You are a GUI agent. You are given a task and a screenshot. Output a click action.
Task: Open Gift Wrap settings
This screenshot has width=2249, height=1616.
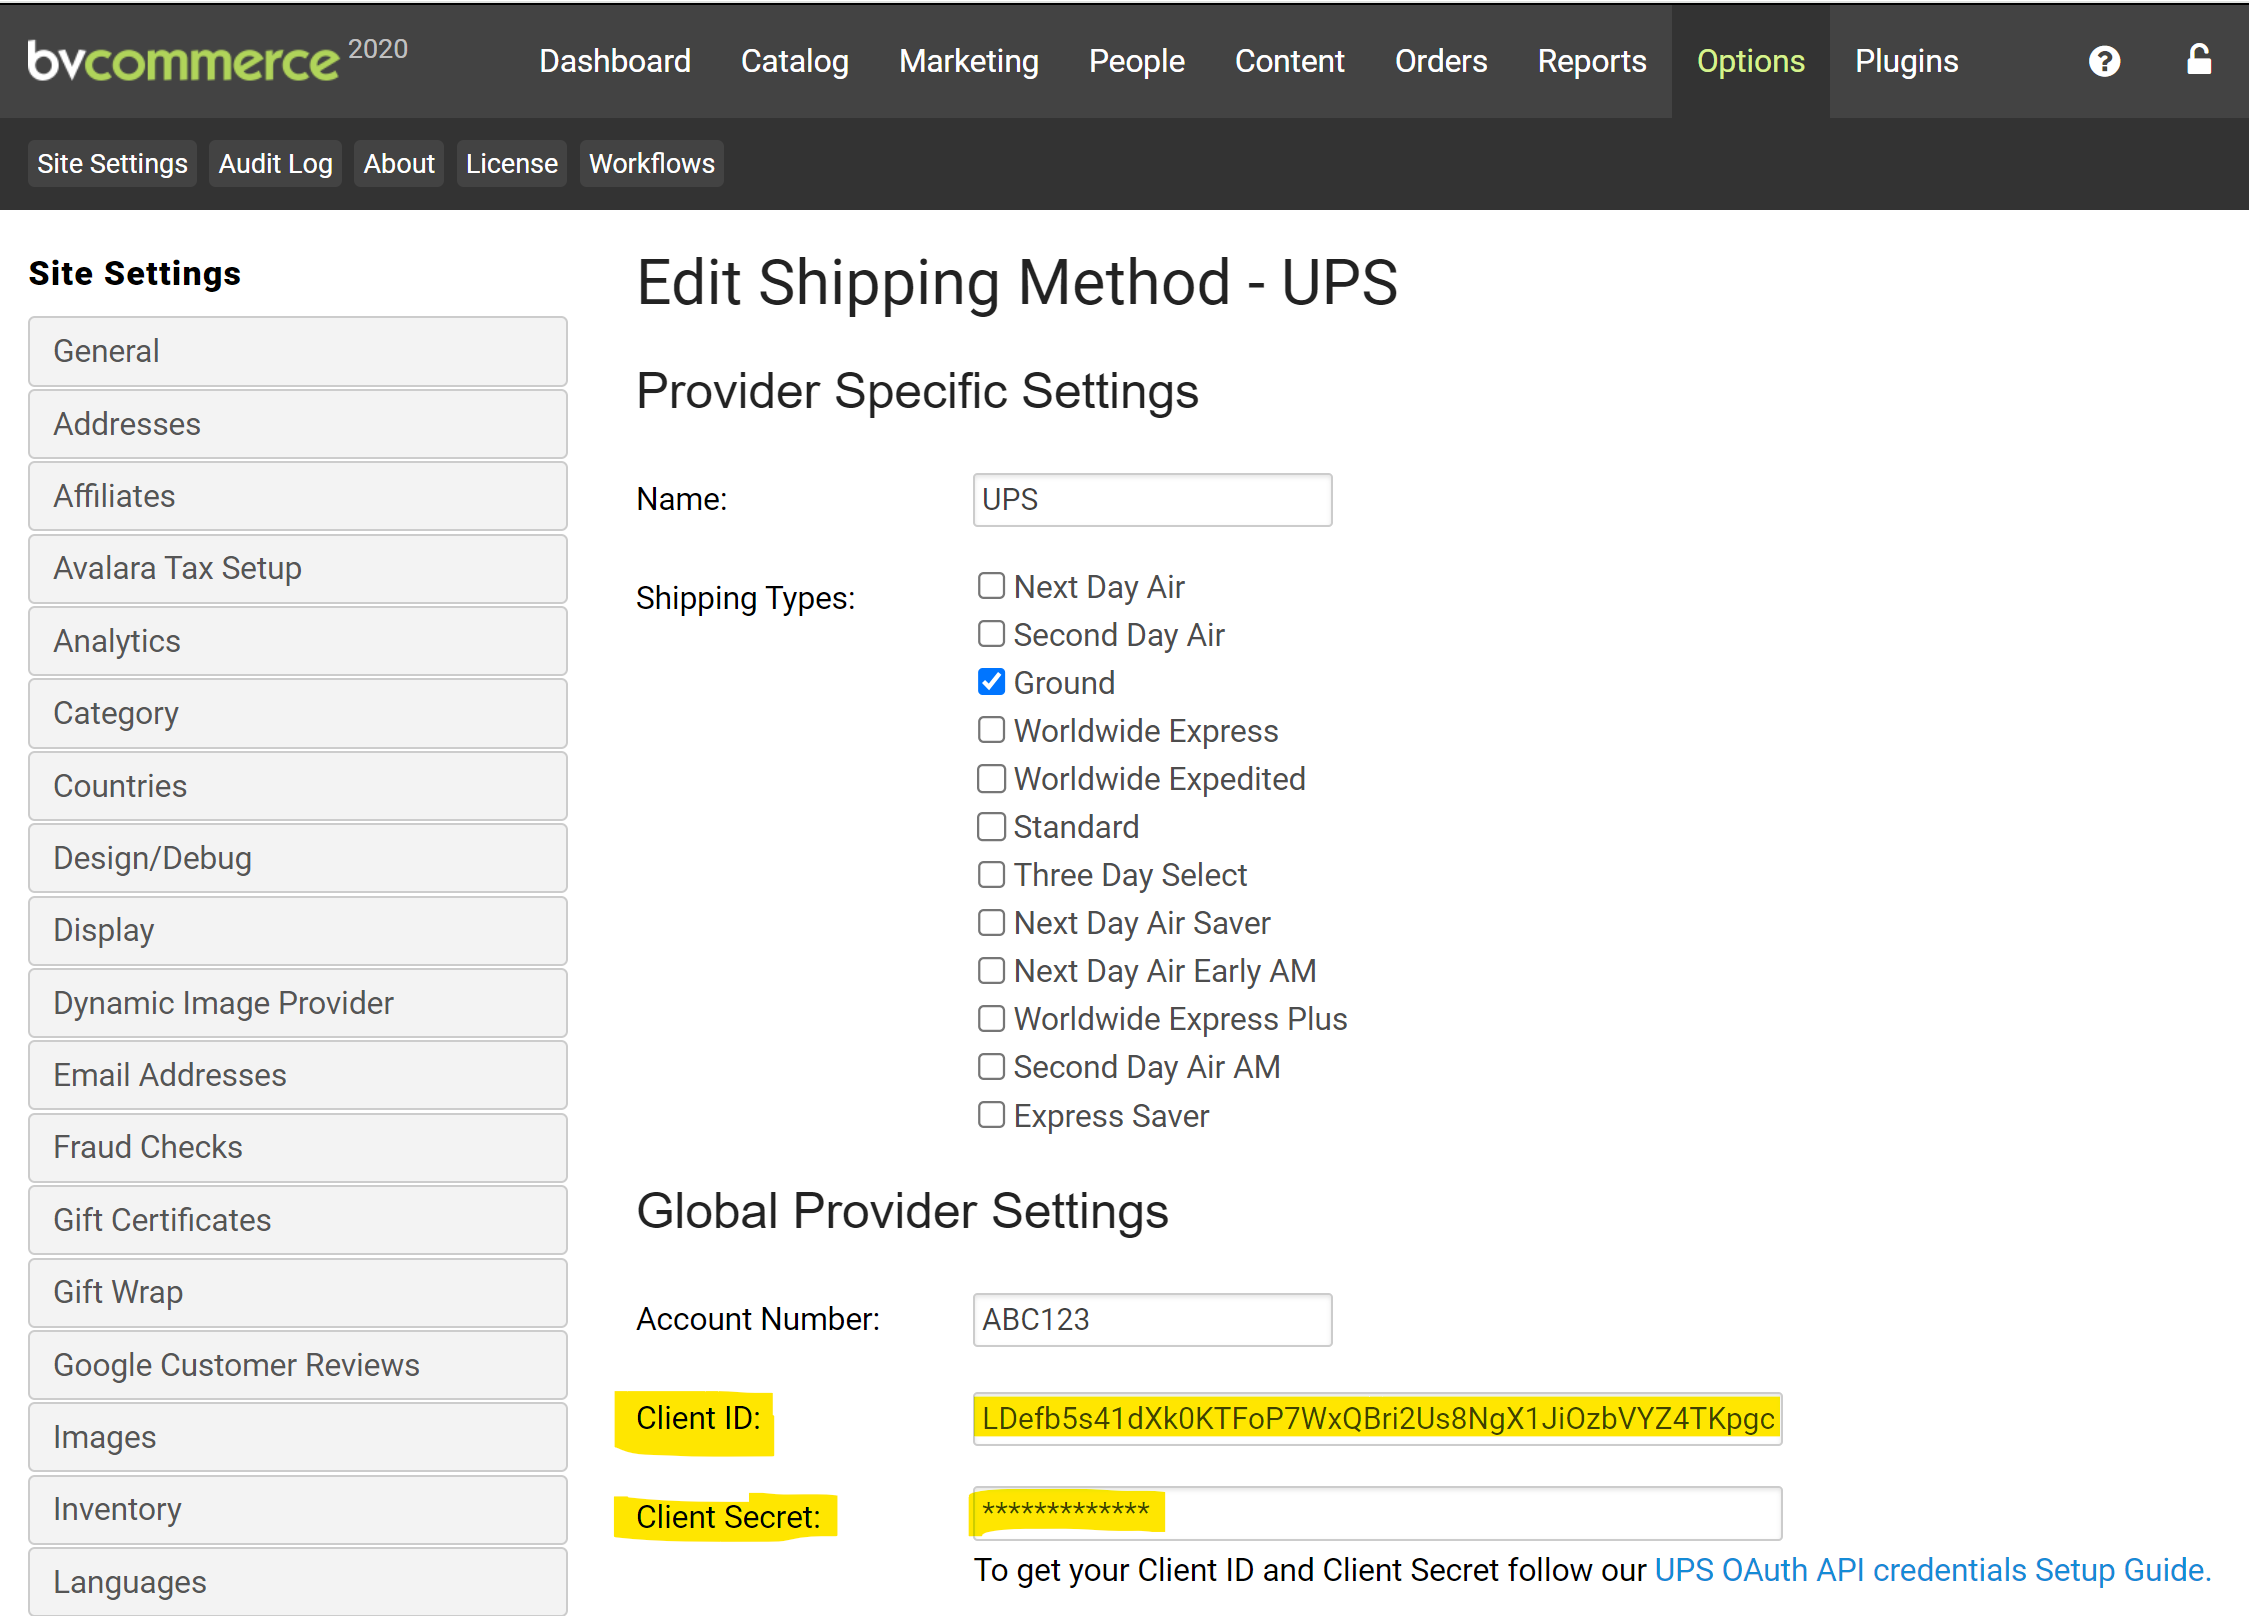tap(298, 1293)
